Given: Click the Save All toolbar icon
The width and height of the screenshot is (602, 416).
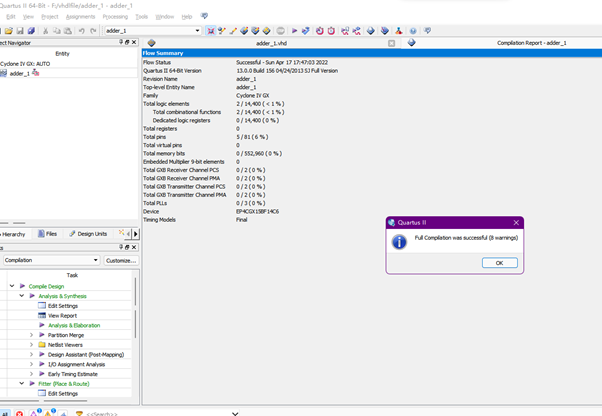Looking at the screenshot, I should 31,31.
